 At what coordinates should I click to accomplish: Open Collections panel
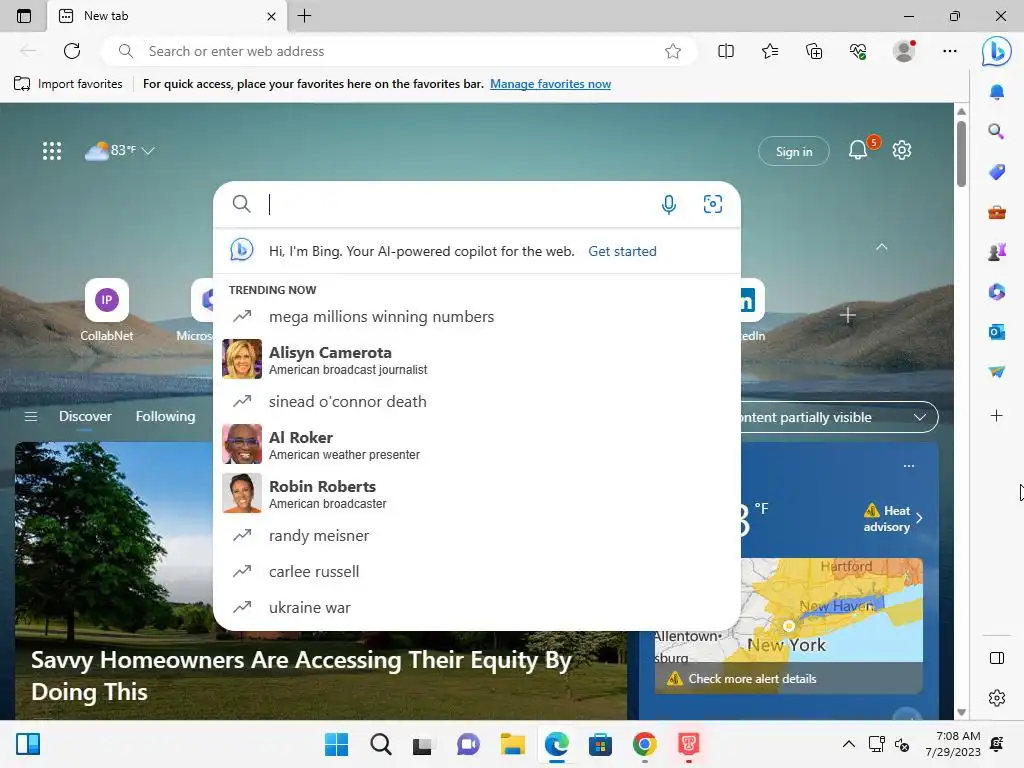(x=814, y=51)
